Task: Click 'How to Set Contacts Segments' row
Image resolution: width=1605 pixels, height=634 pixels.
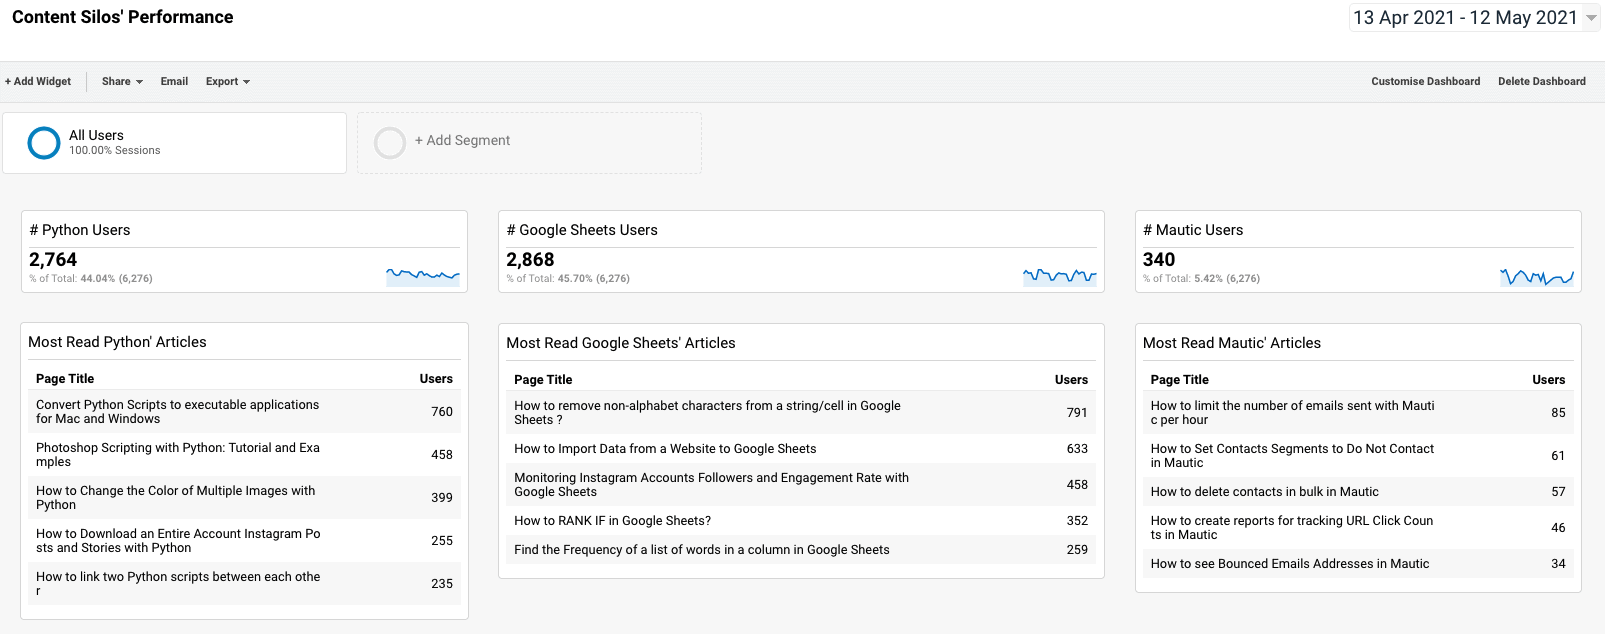Action: tap(1358, 456)
